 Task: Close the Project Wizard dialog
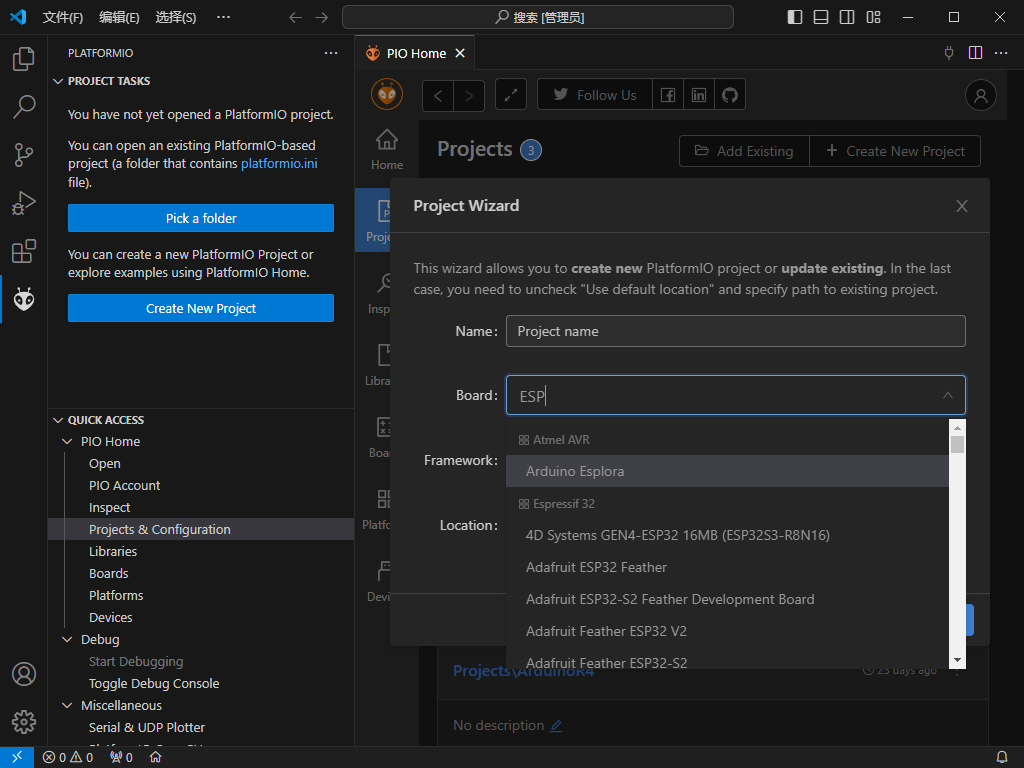[961, 206]
